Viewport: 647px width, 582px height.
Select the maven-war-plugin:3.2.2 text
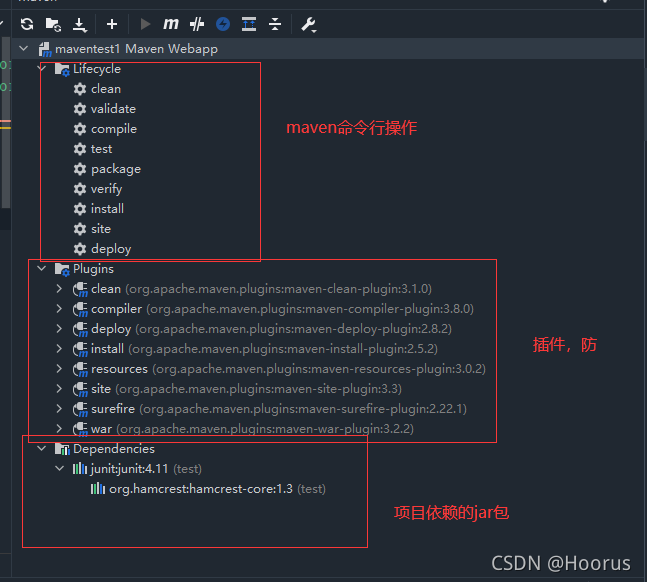click(x=342, y=429)
